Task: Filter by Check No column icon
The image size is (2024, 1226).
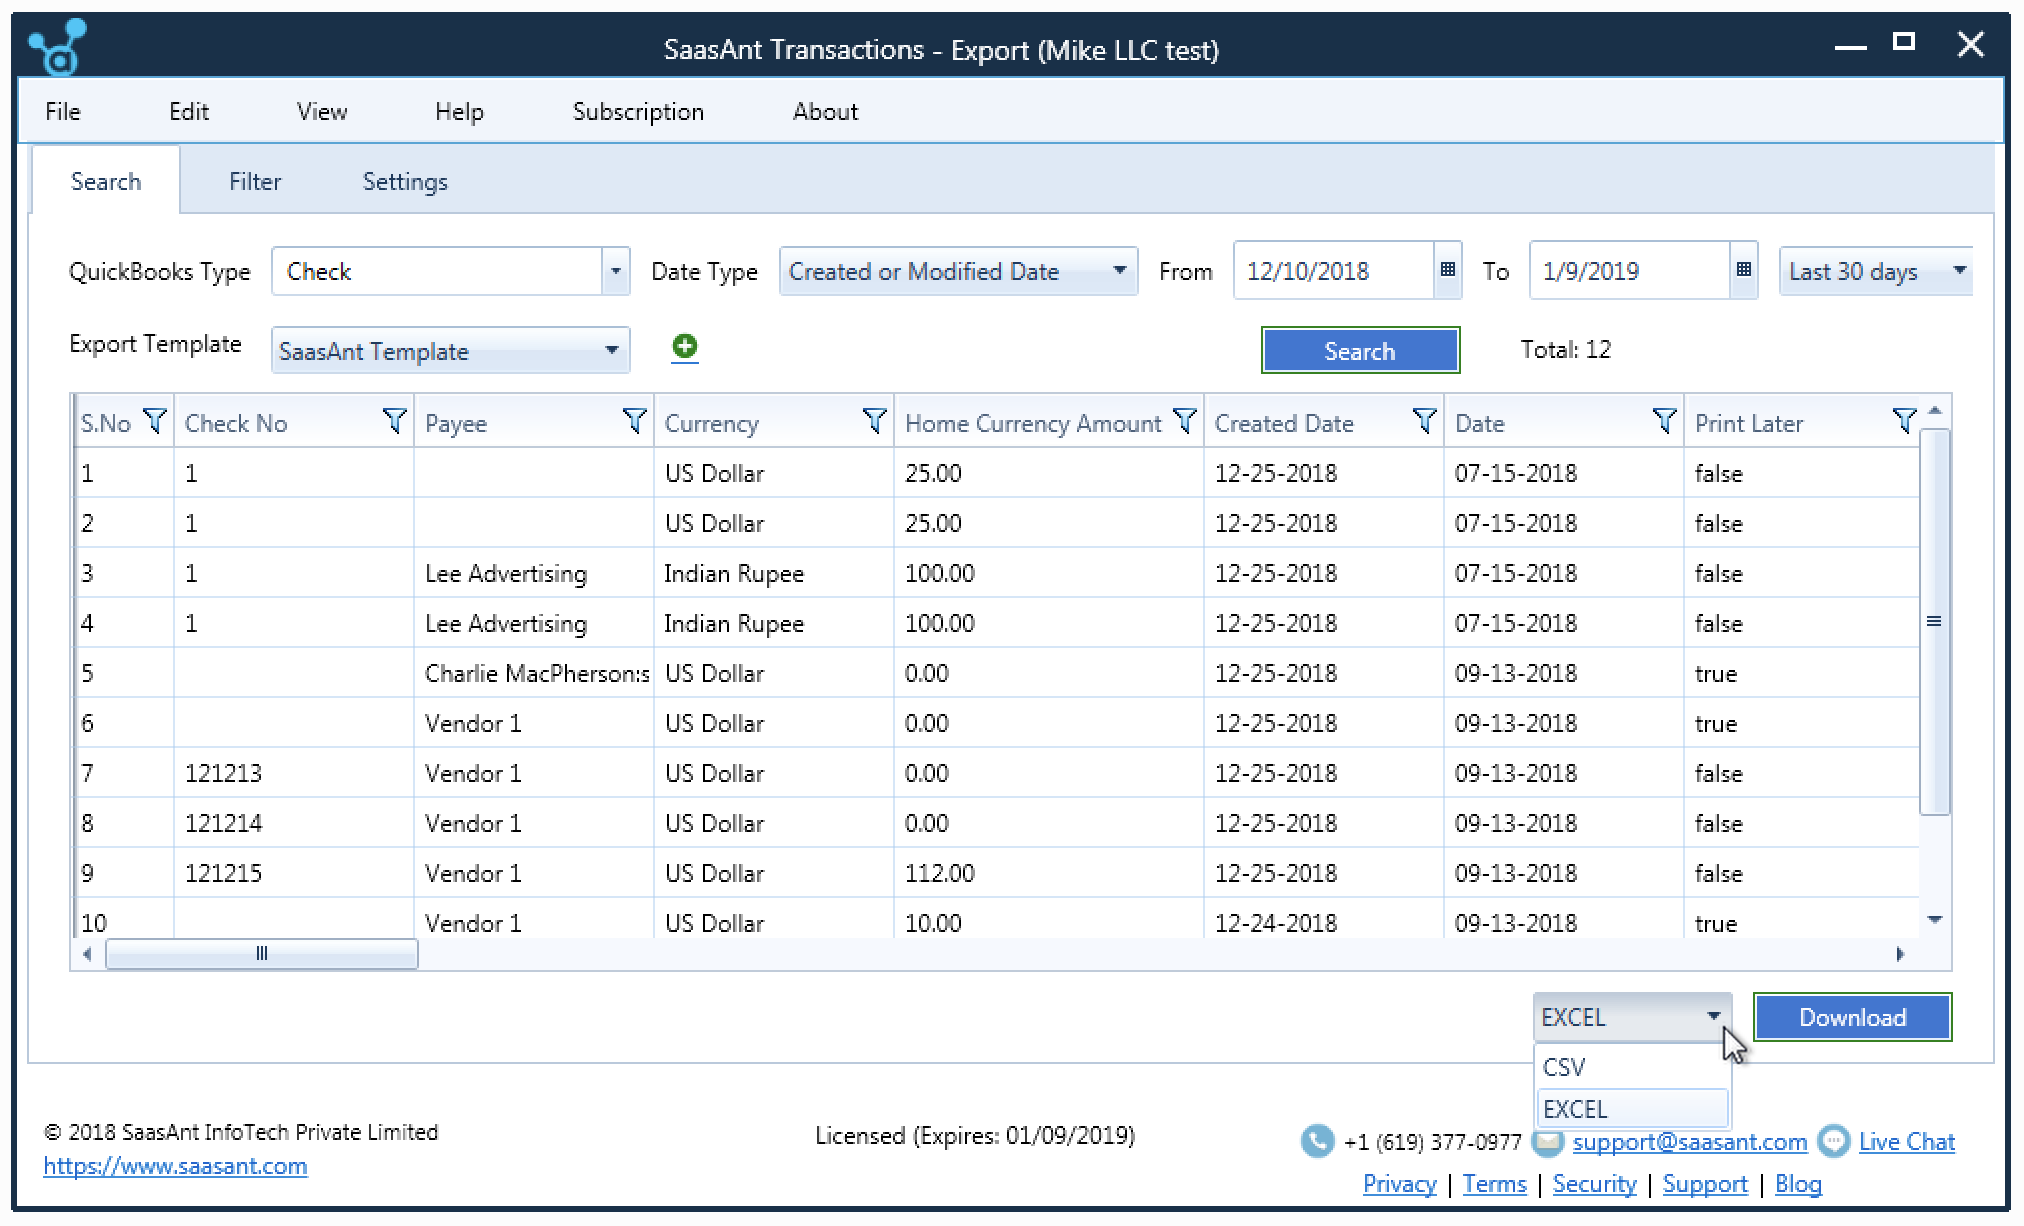Action: pyautogui.click(x=394, y=422)
